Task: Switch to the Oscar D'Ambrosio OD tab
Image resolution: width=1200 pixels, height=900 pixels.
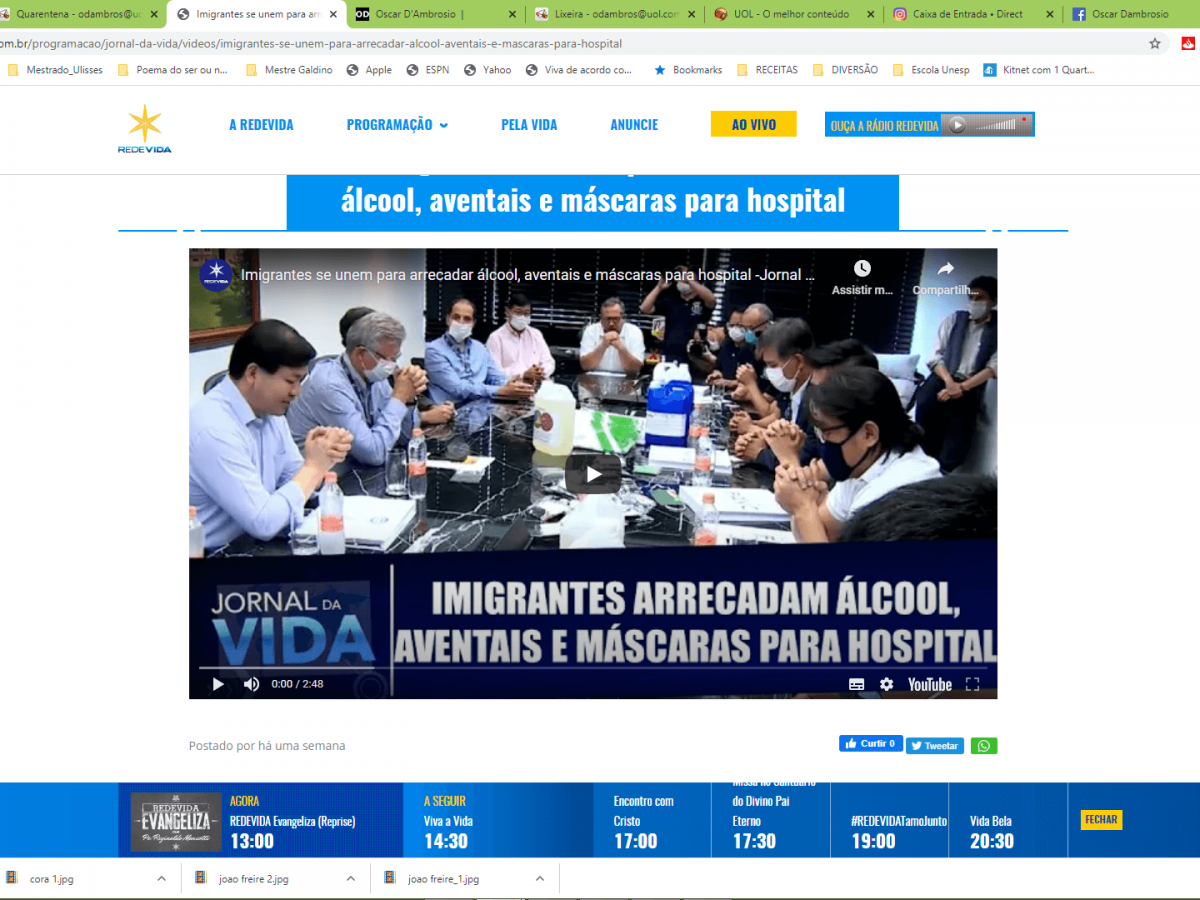Action: 435,14
